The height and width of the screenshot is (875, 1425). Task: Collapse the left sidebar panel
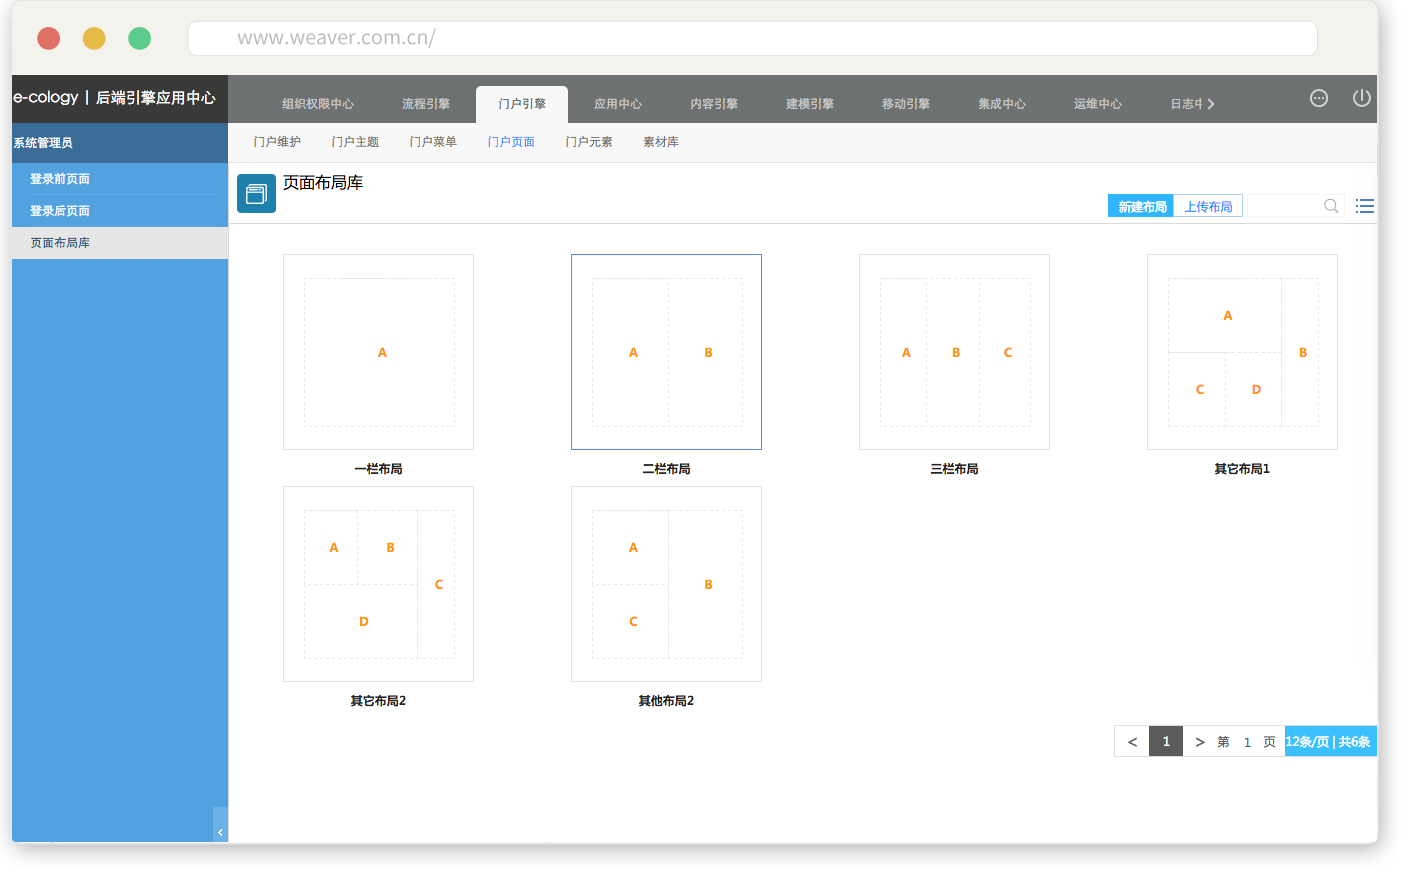pos(220,832)
